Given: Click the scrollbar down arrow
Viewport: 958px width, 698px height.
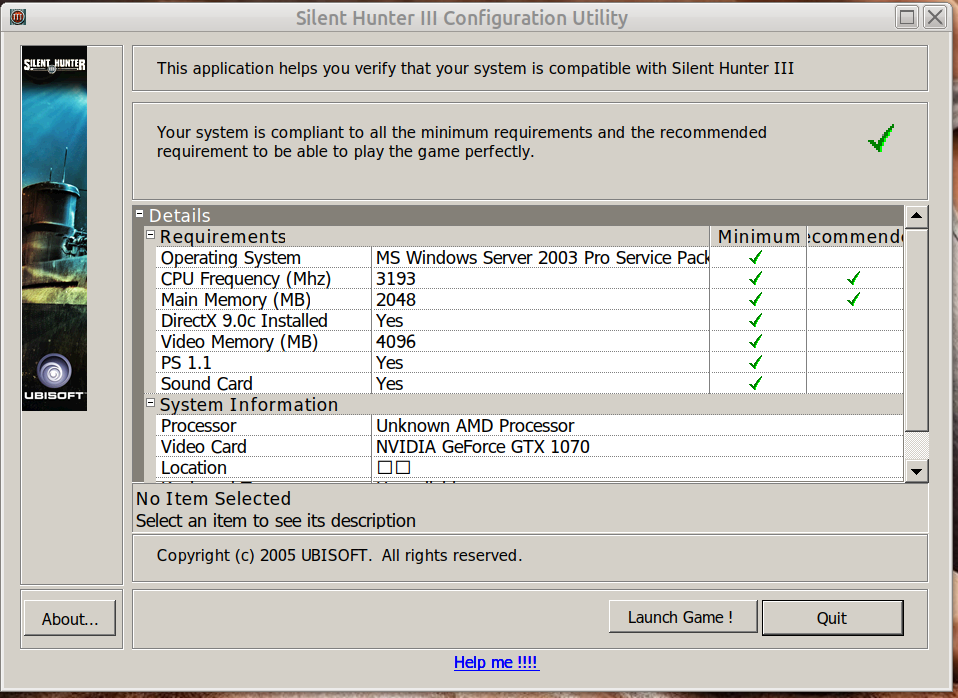Looking at the screenshot, I should [916, 469].
